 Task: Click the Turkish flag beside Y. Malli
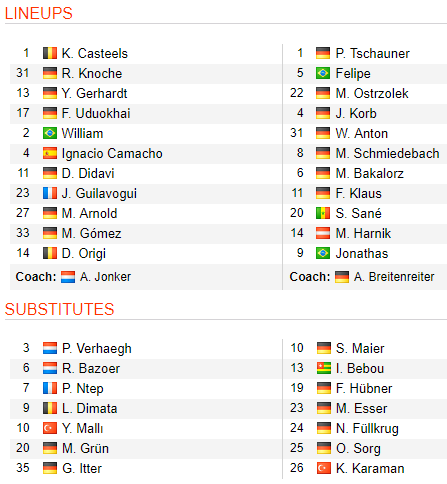pyautogui.click(x=50, y=428)
